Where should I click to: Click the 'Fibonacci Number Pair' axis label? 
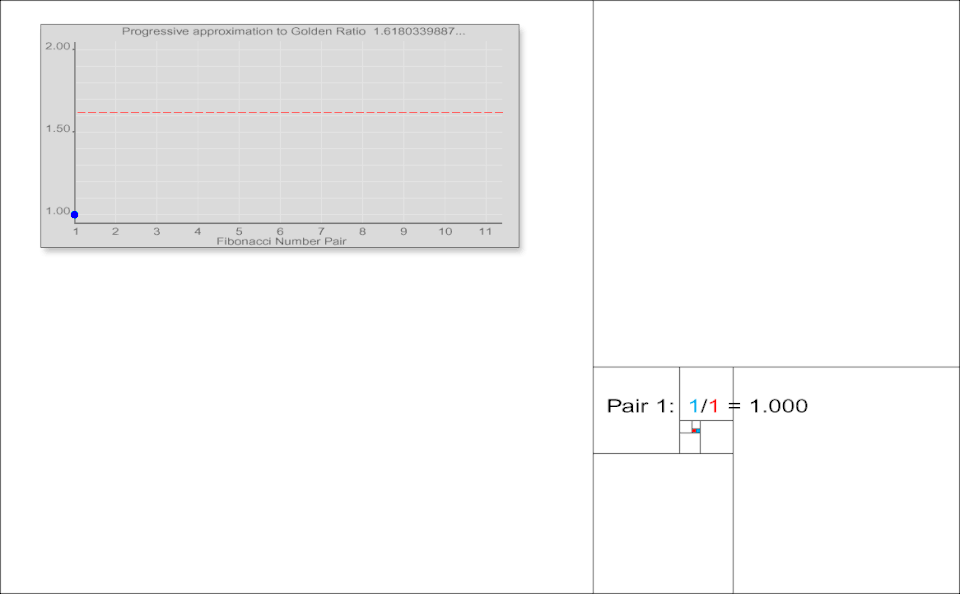282,241
